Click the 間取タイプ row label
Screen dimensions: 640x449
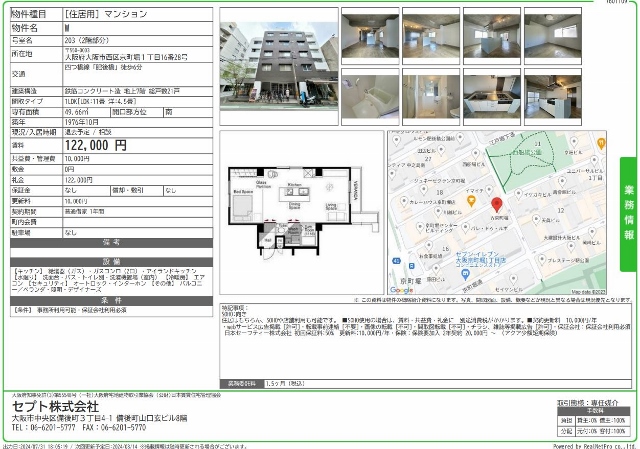pyautogui.click(x=27, y=101)
